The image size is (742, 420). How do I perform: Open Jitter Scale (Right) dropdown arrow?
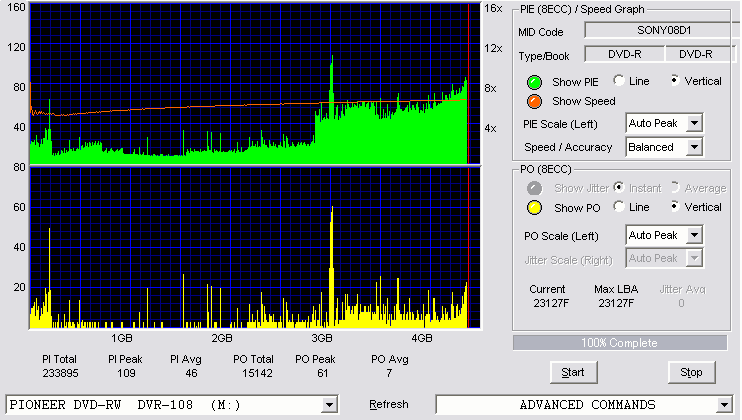click(x=694, y=258)
